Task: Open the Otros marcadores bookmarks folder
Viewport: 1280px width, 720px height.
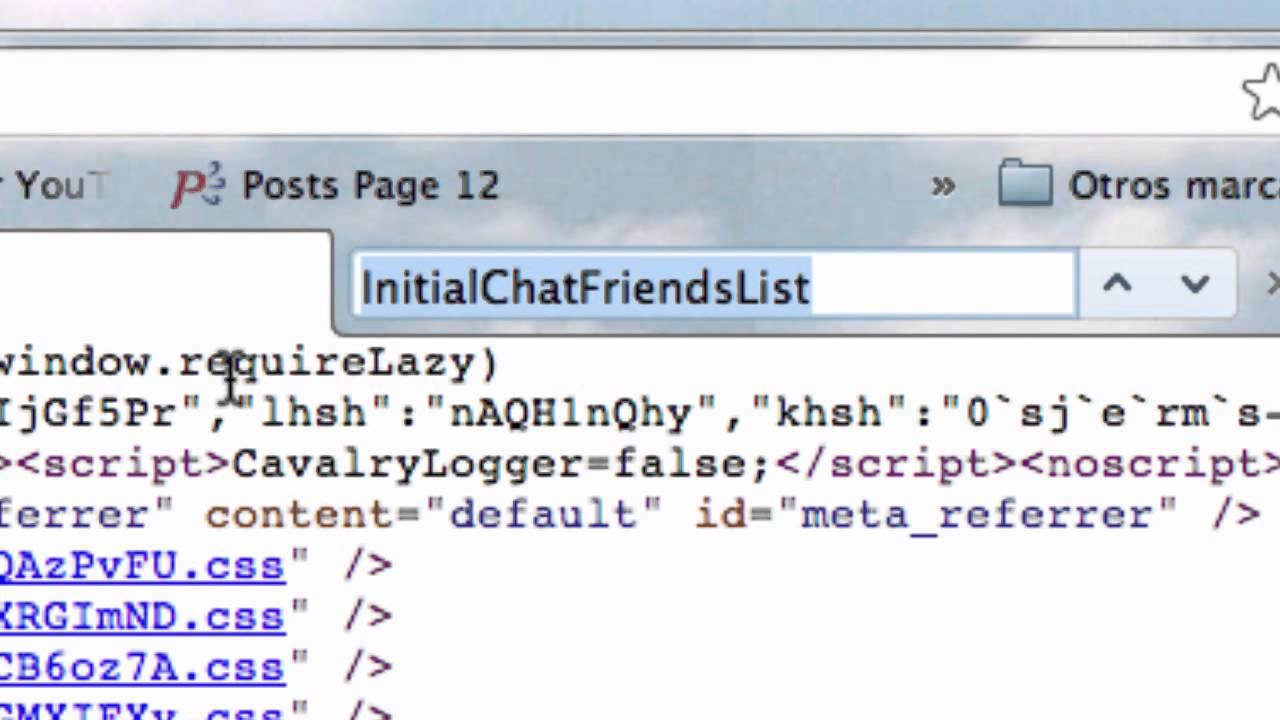Action: point(1139,186)
